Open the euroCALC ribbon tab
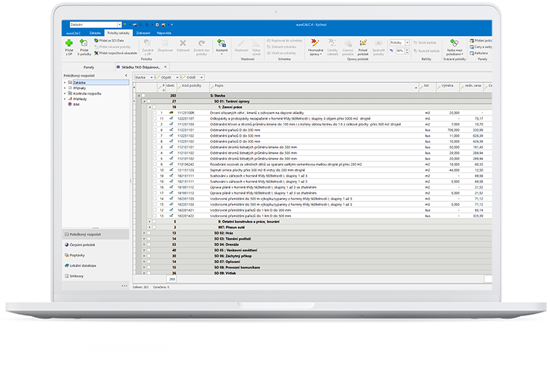 [x=73, y=33]
